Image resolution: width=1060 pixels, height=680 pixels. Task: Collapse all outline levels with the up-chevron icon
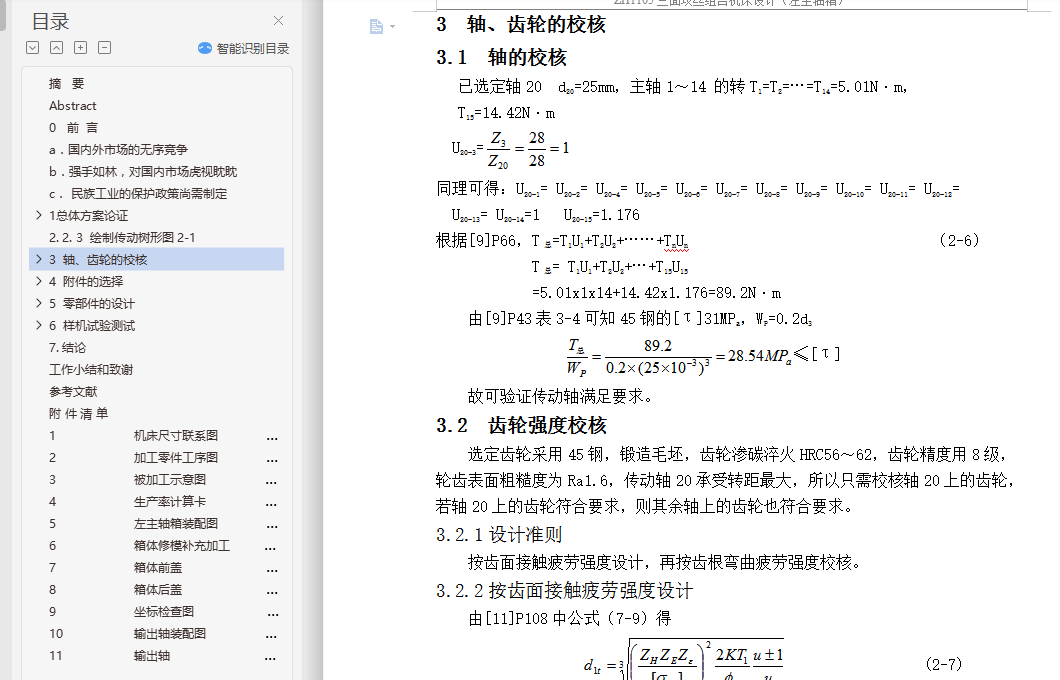(x=57, y=47)
